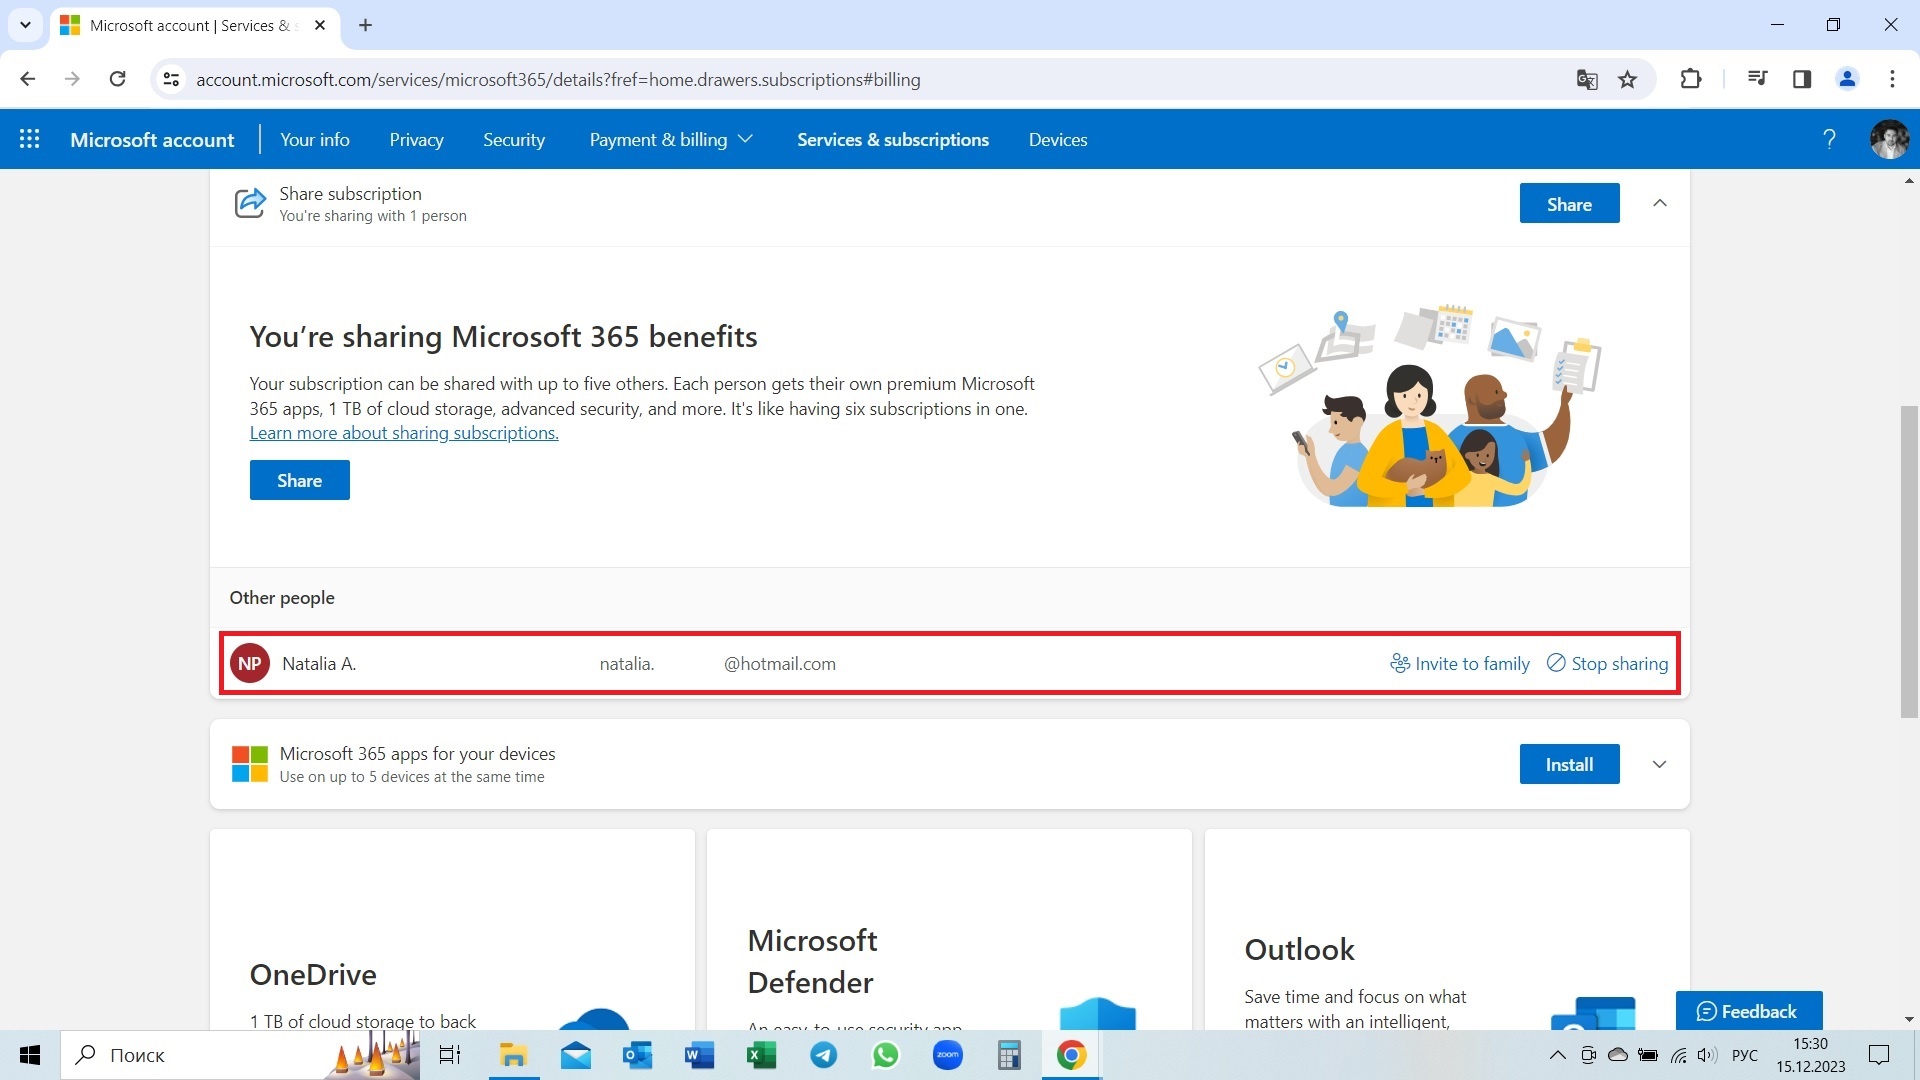Expand Microsoft 365 apps for your devices
Screen dimensions: 1920x1080
[1660, 764]
